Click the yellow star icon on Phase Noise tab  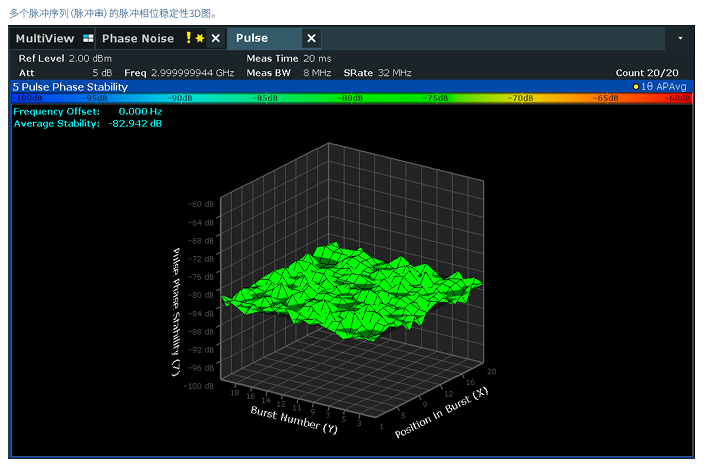click(199, 38)
